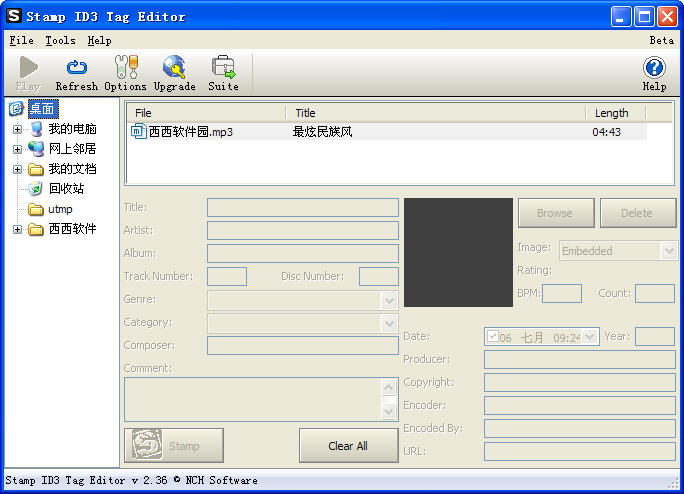Open the Date picker dropdown arrow
Image resolution: width=684 pixels, height=494 pixels.
[590, 336]
